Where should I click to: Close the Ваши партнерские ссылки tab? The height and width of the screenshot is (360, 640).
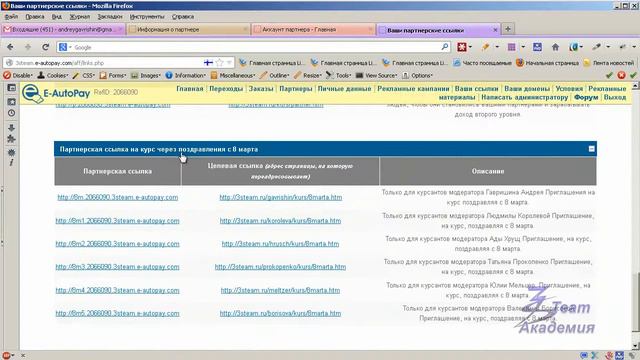[495, 30]
